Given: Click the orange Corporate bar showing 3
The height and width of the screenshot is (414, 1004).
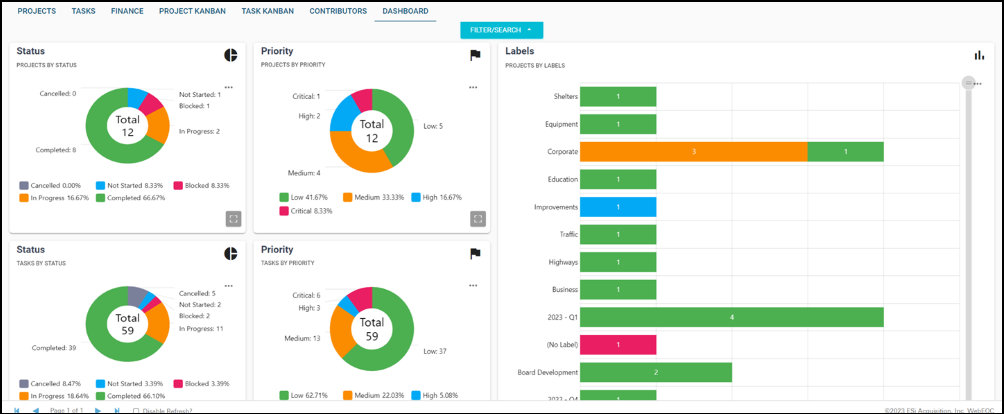Looking at the screenshot, I should [693, 152].
